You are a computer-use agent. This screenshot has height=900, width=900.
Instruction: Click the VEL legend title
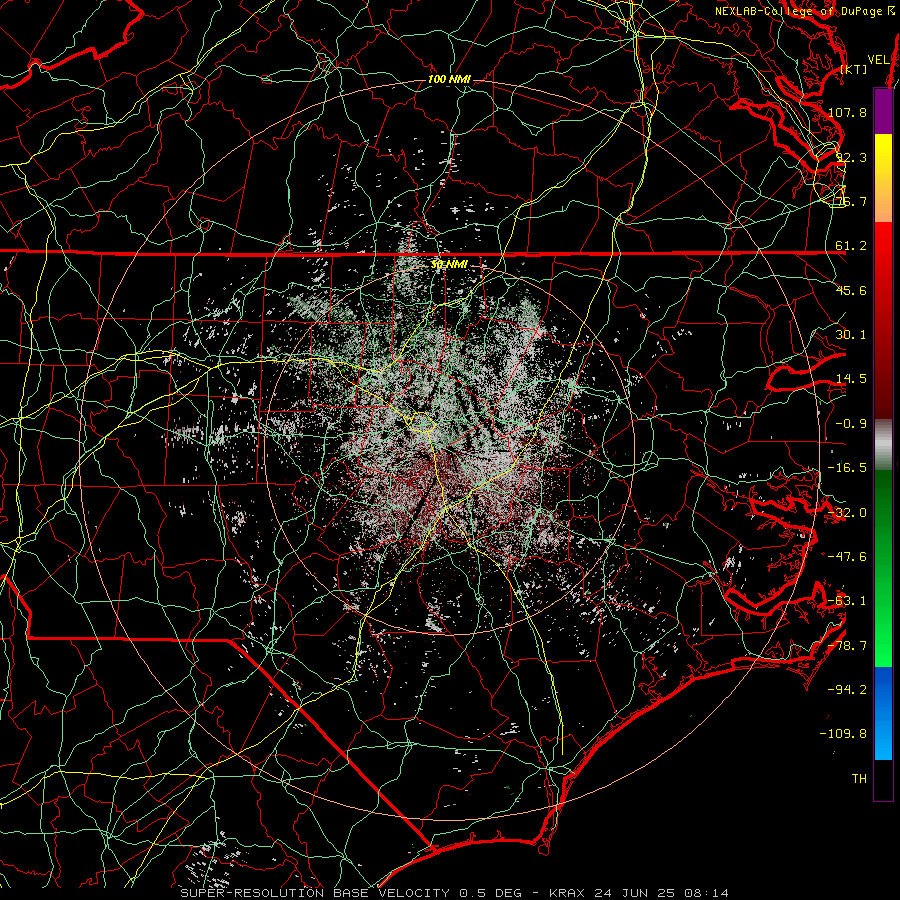(878, 60)
